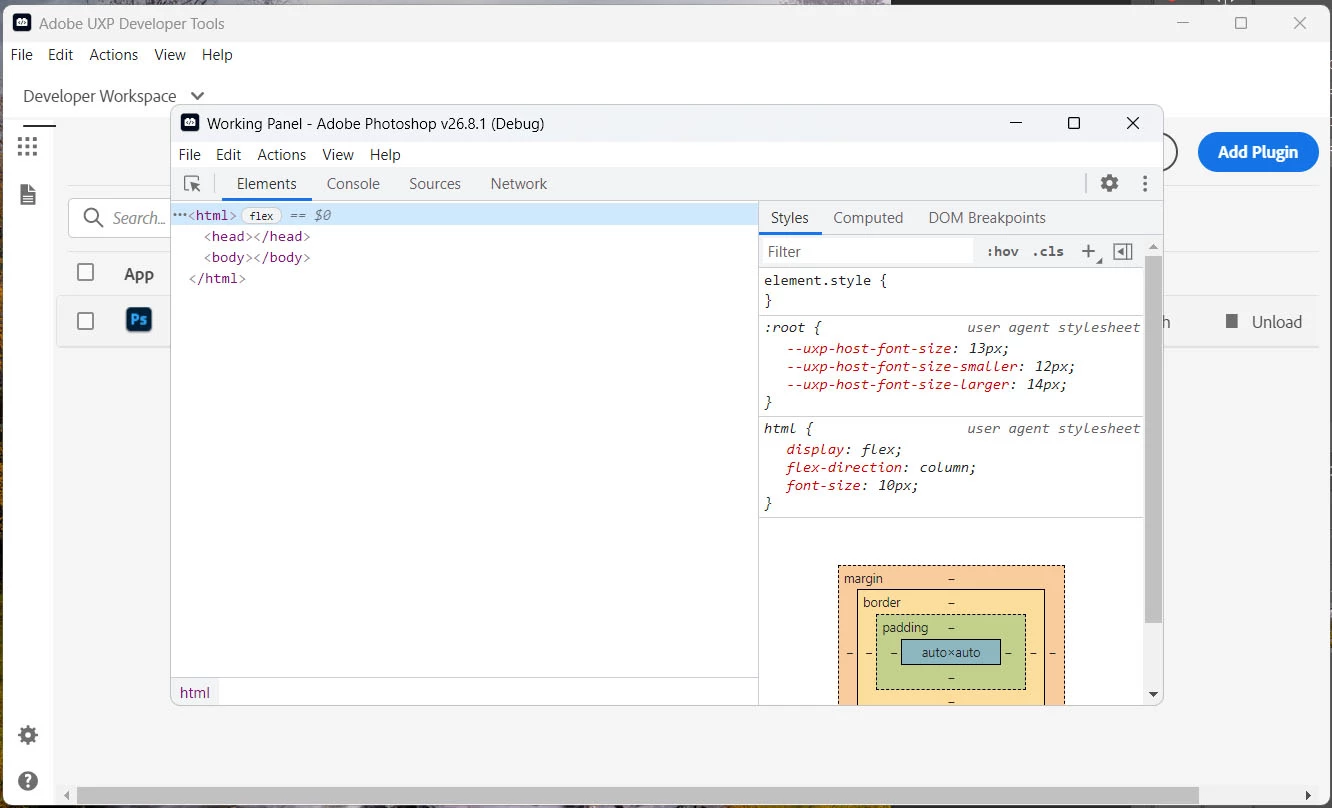Open help question mark icon
This screenshot has width=1332, height=808.
[28, 781]
